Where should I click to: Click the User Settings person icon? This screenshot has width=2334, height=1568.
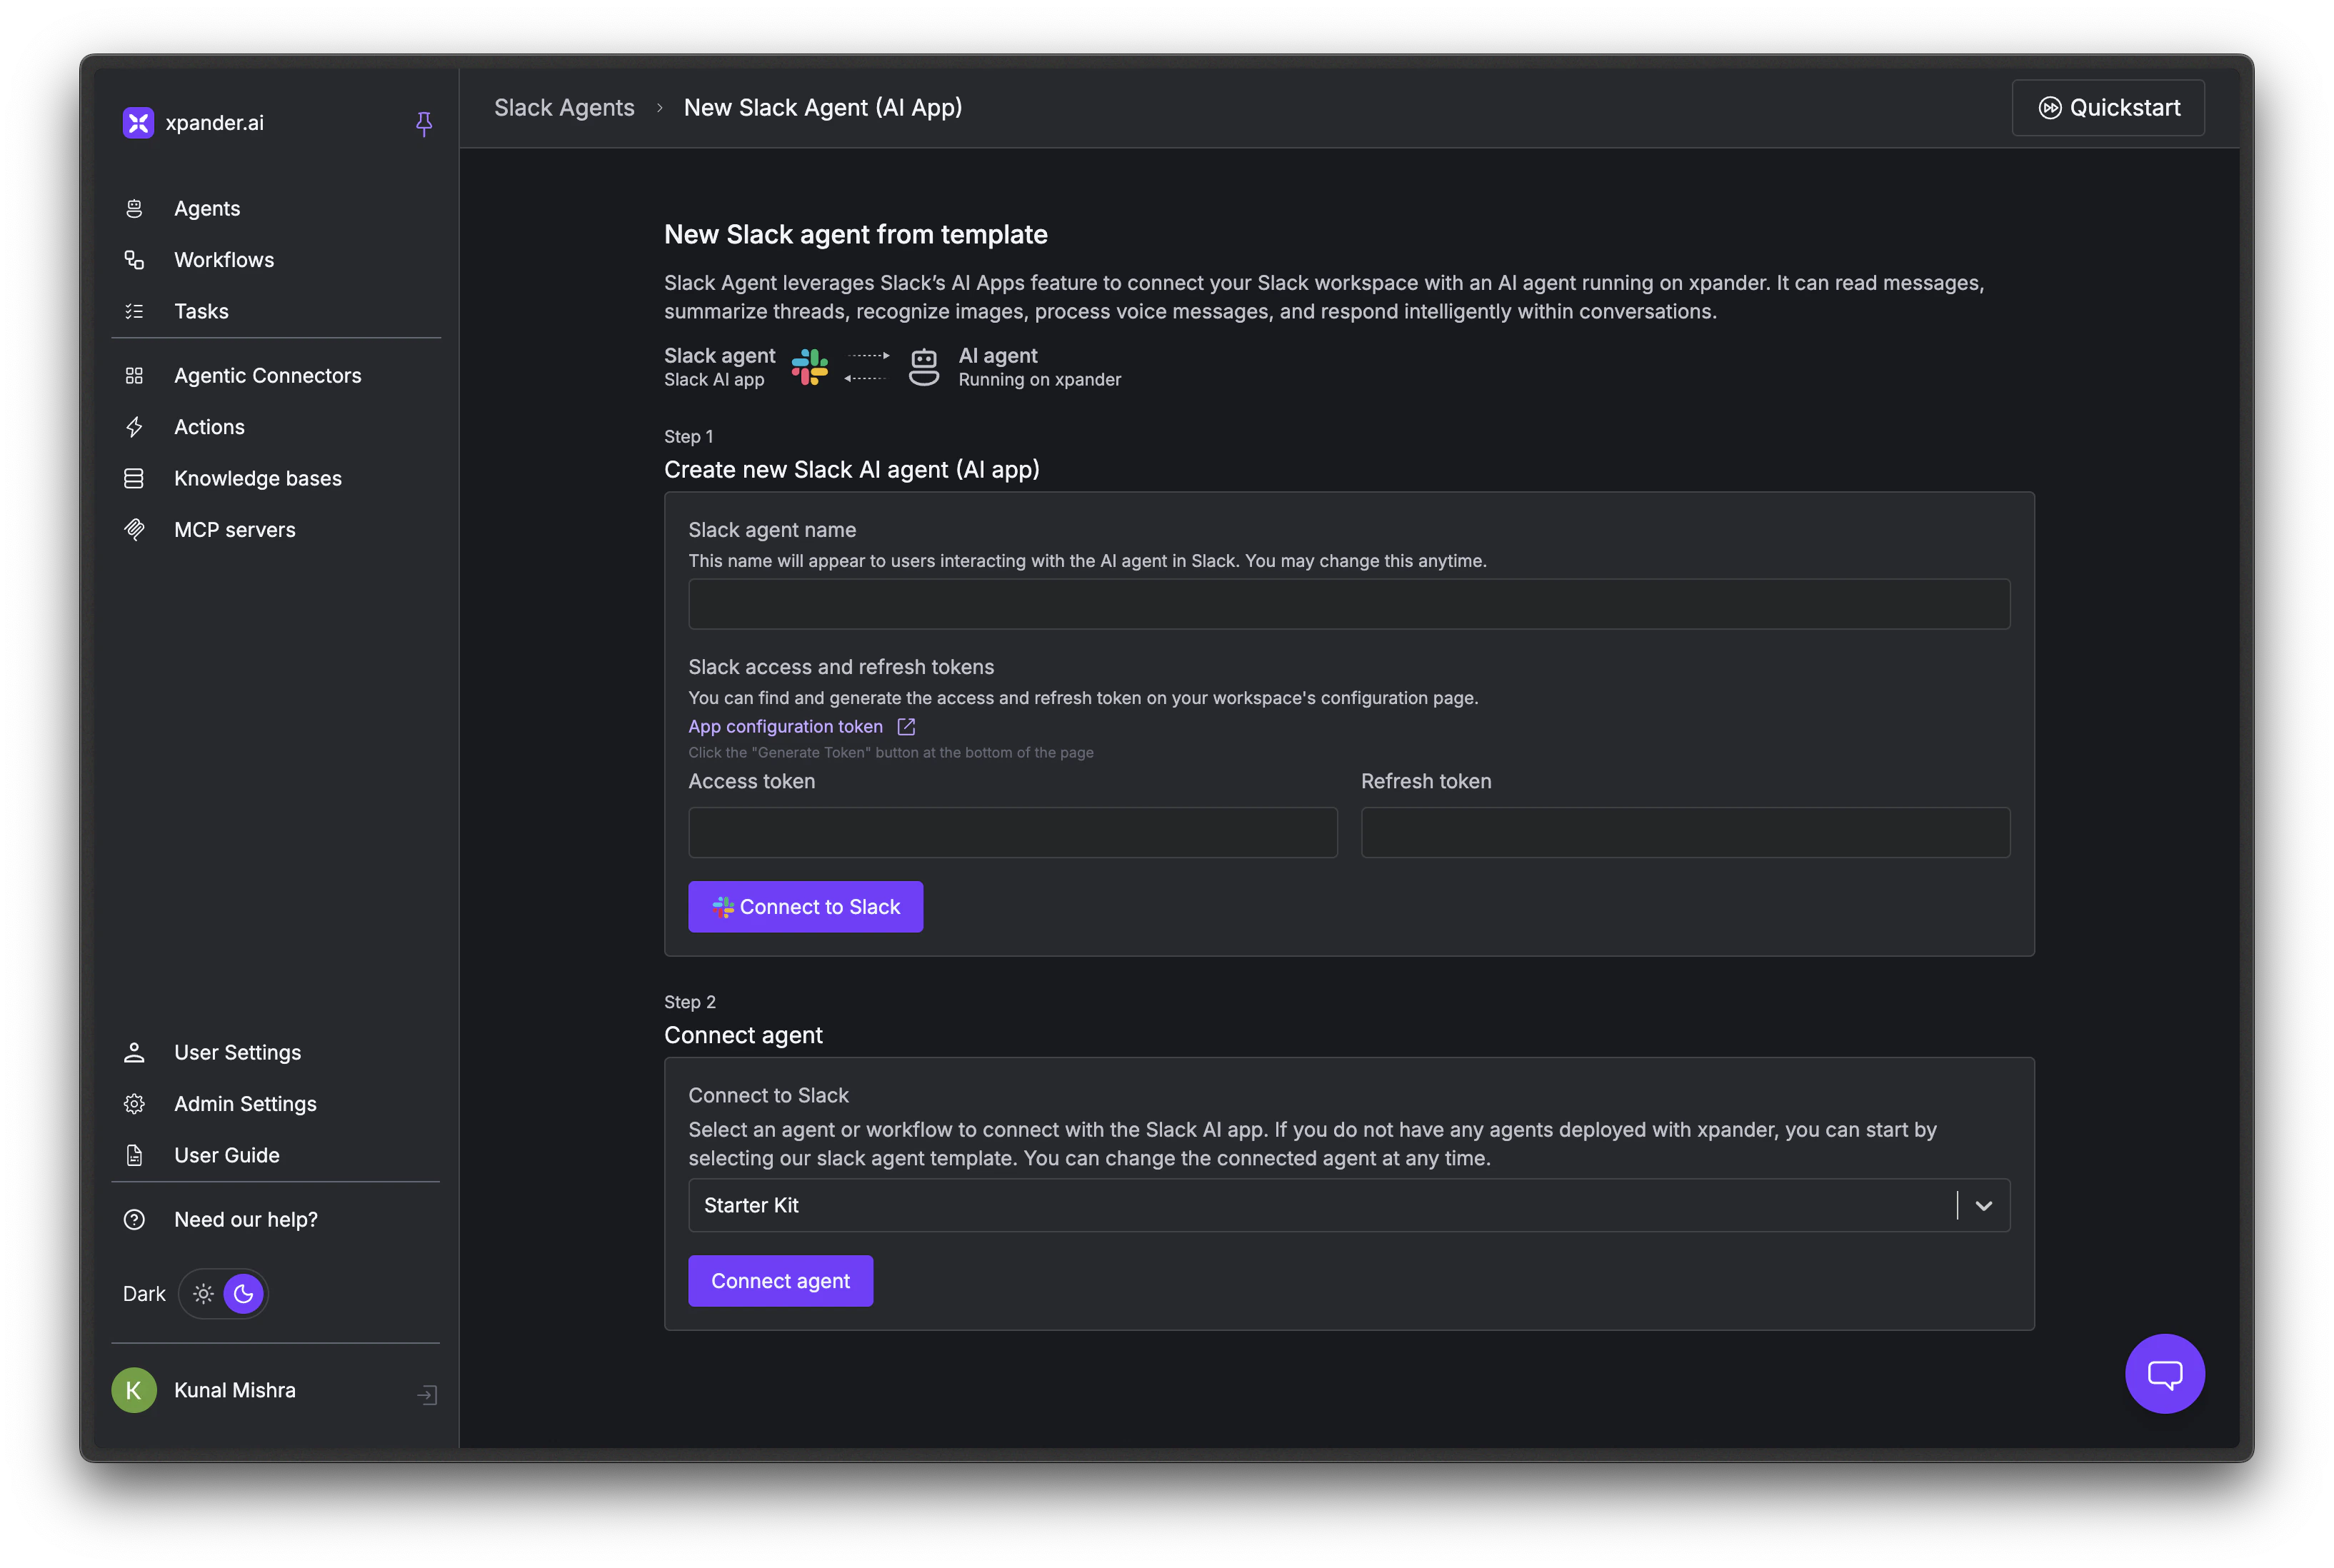(134, 1052)
